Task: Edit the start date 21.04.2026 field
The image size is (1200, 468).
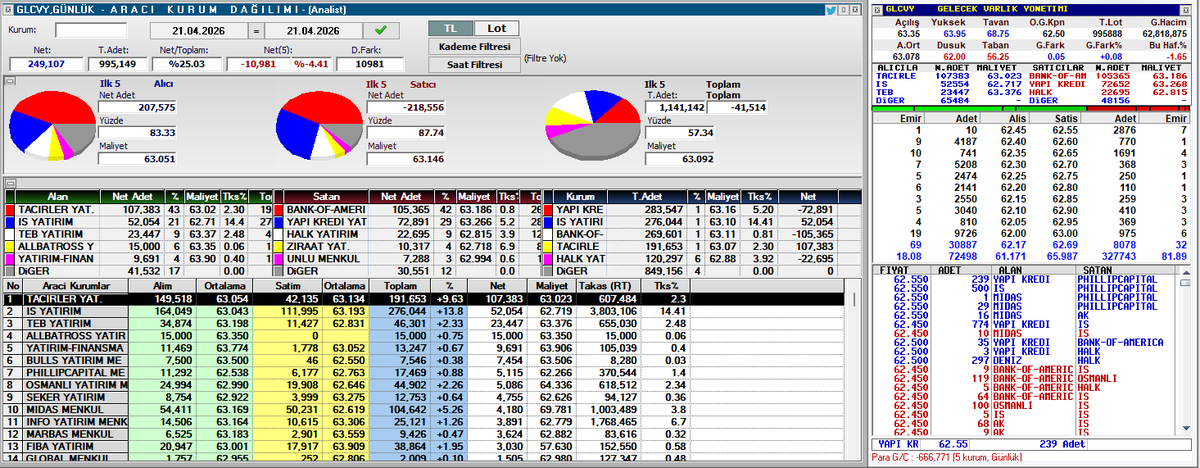Action: 198,30
